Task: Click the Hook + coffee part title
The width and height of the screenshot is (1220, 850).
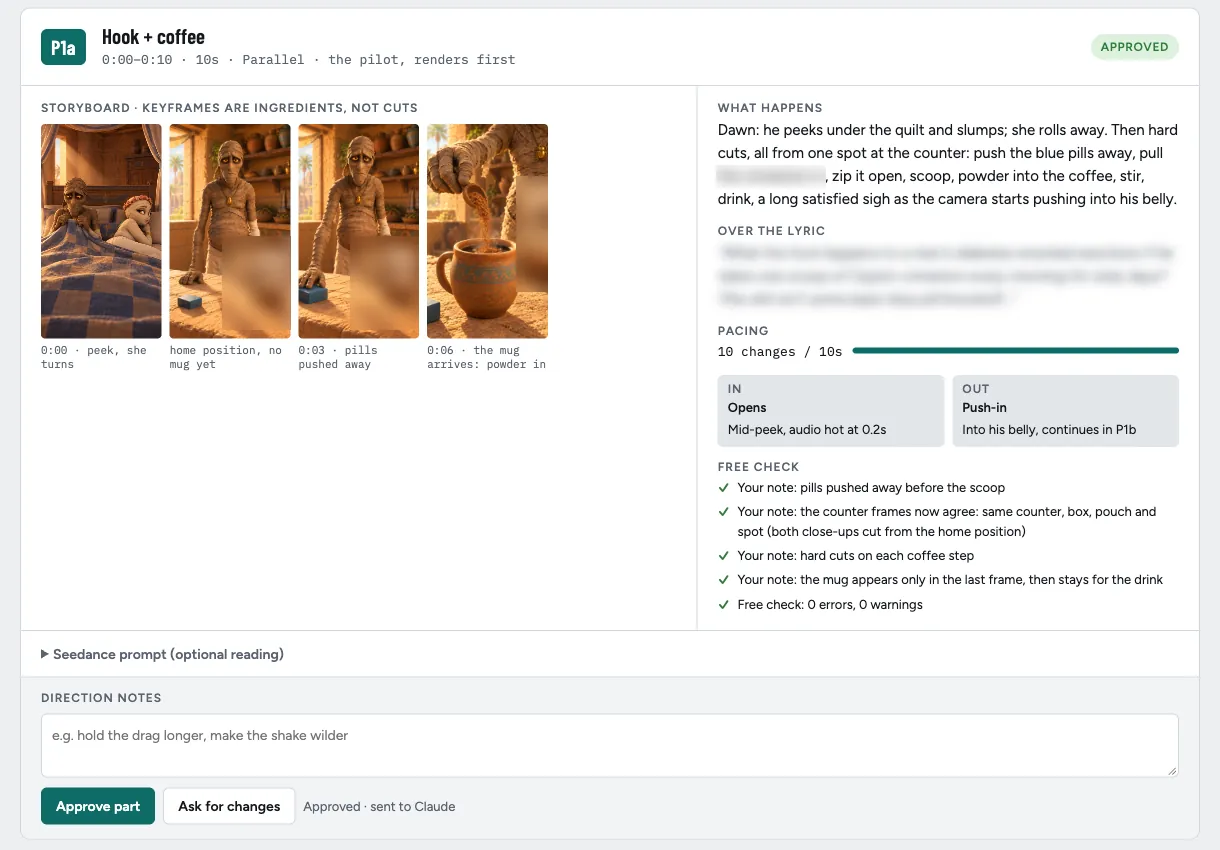Action: (x=153, y=37)
